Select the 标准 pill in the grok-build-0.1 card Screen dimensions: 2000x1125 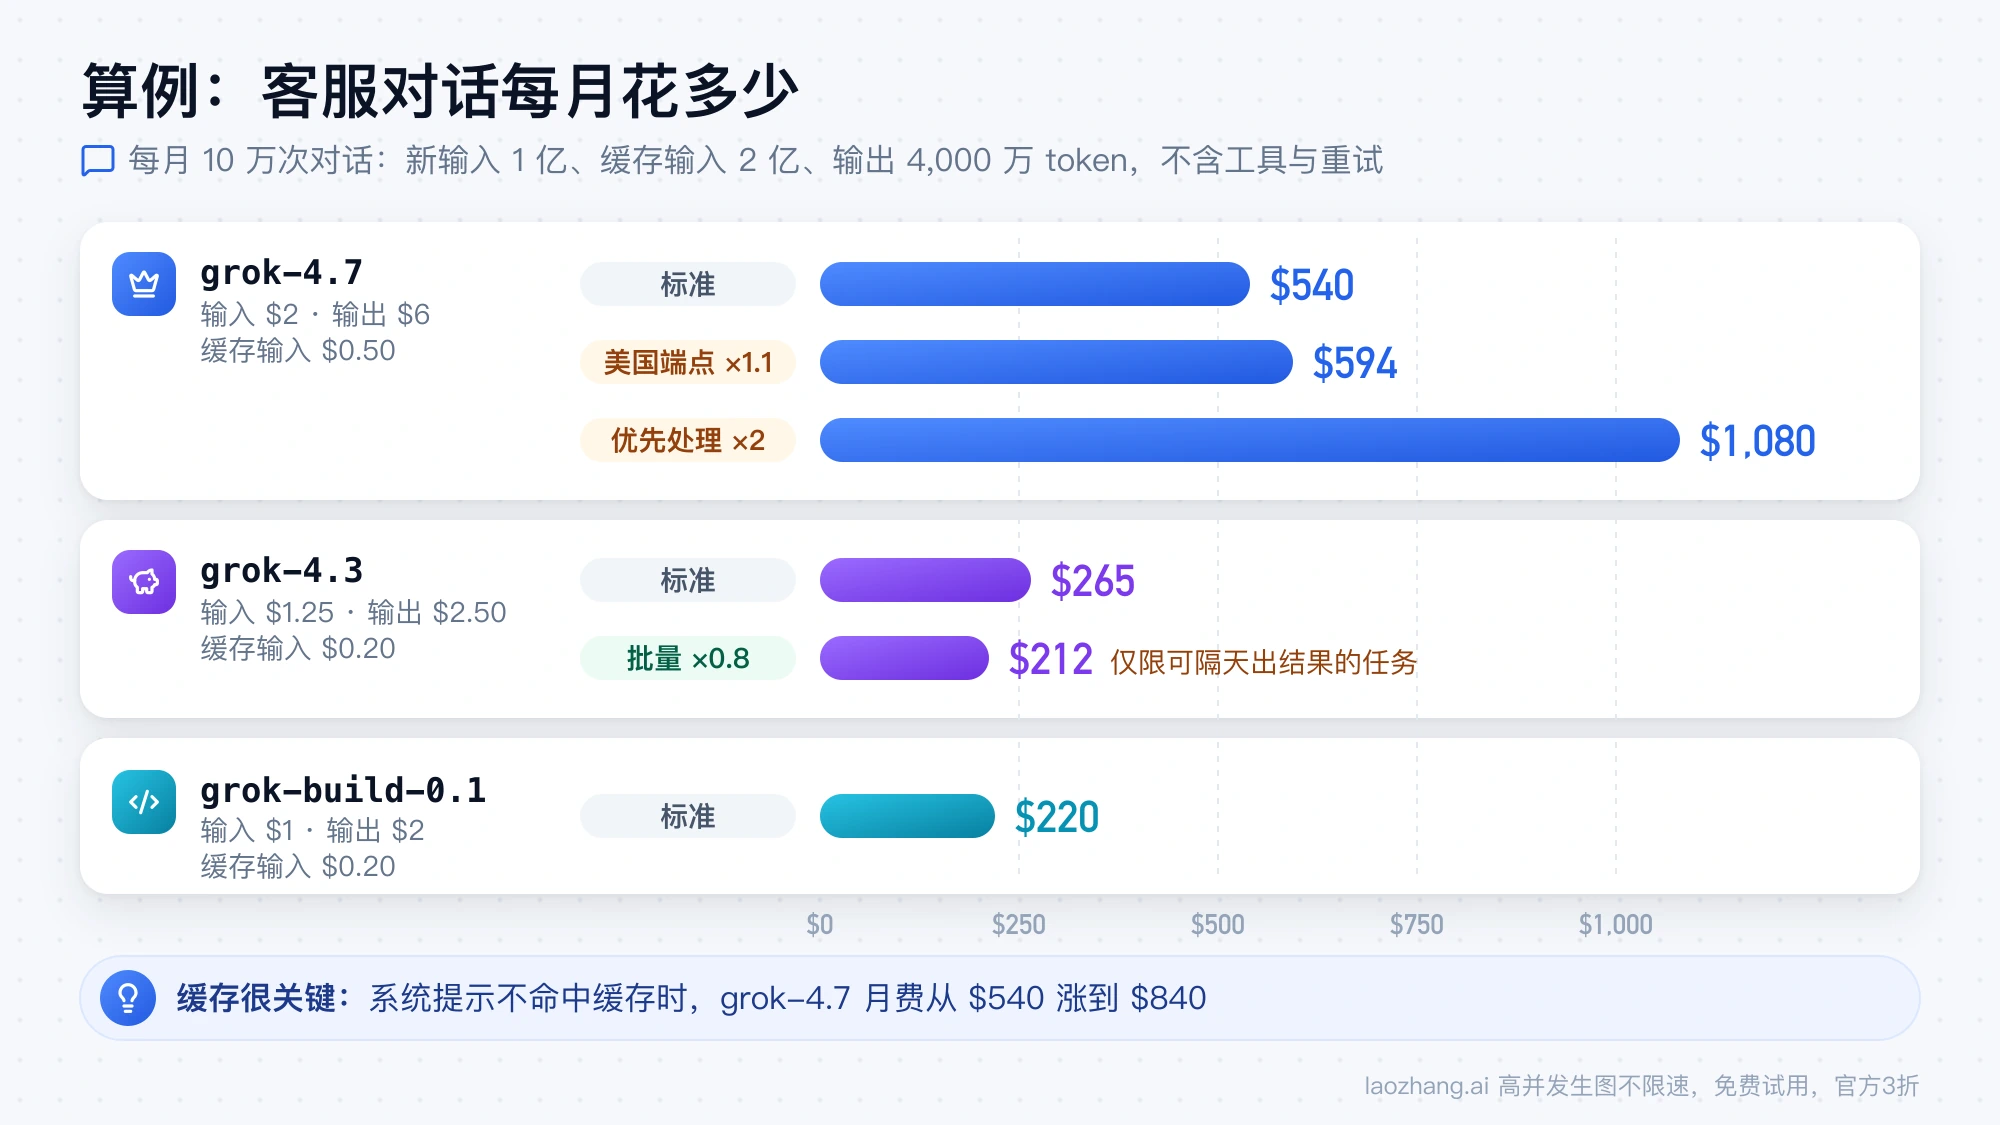(x=688, y=816)
